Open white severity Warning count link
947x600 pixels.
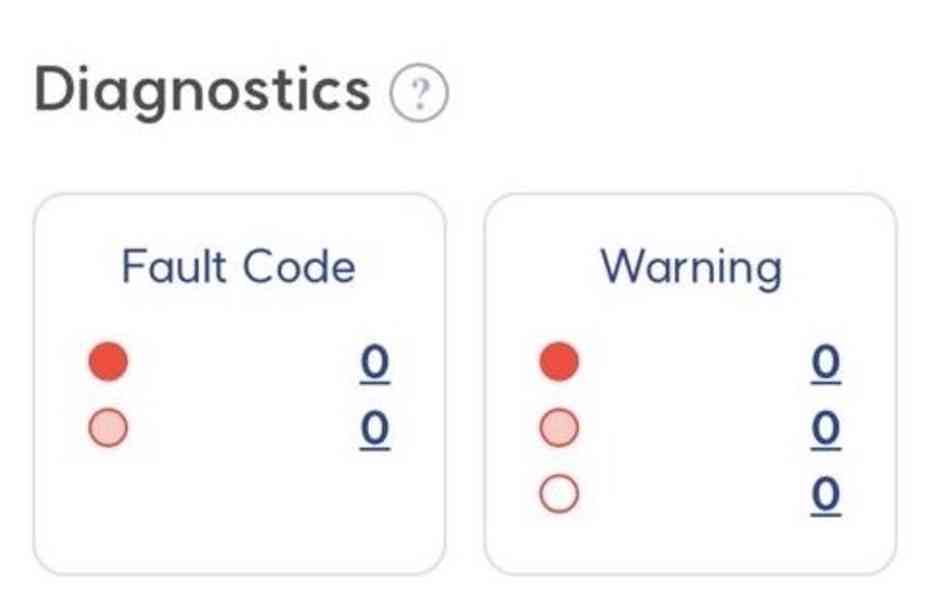826,496
